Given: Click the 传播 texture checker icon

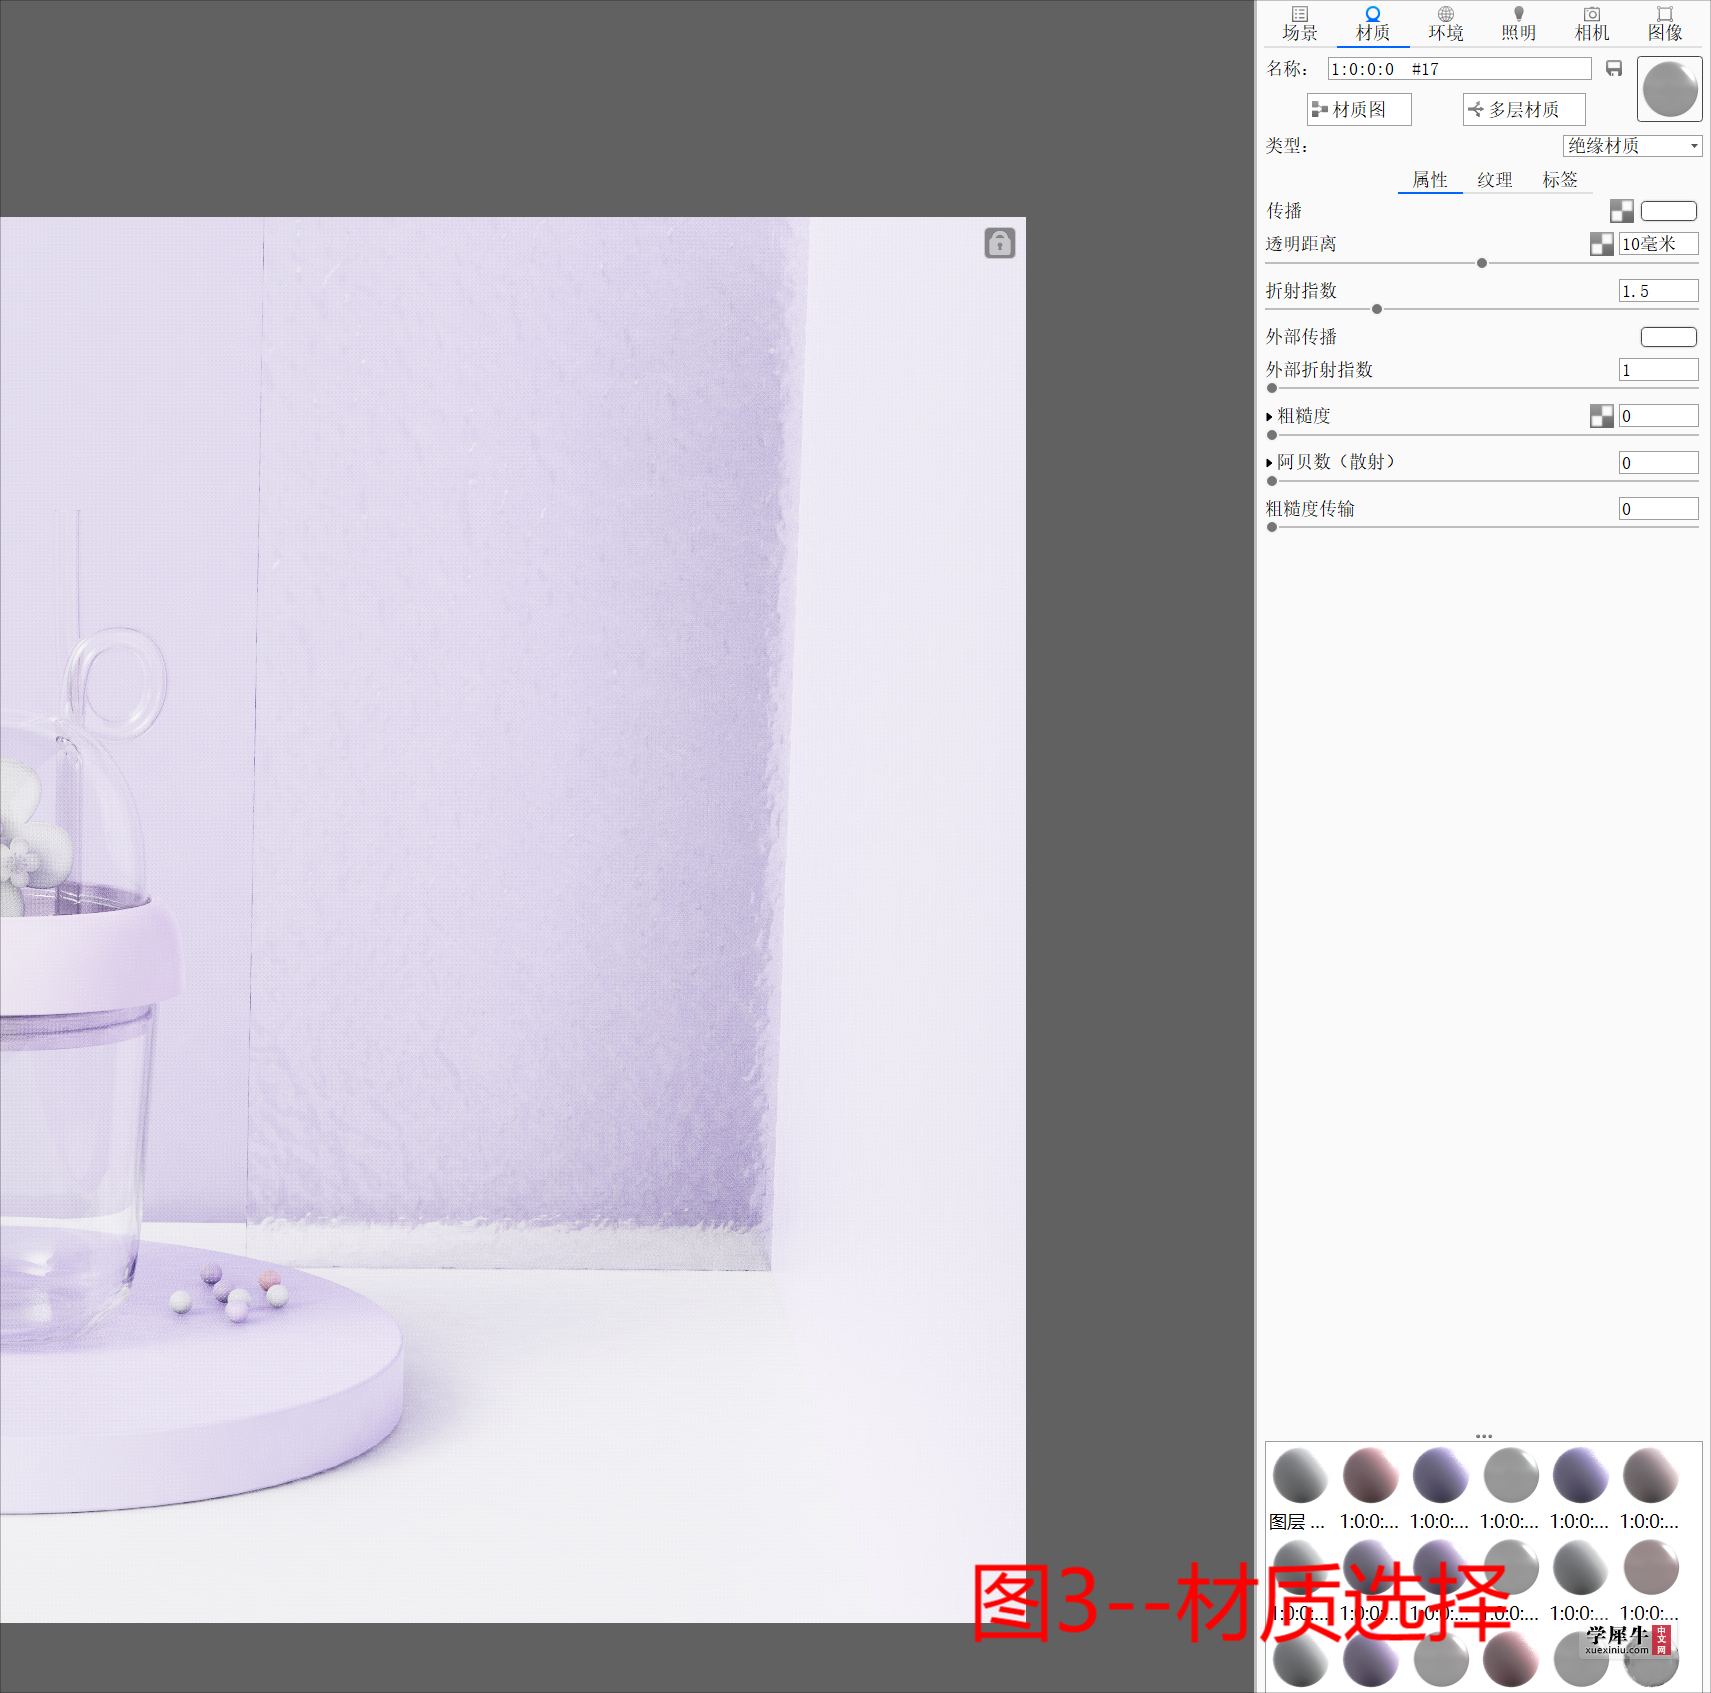Looking at the screenshot, I should pos(1621,211).
